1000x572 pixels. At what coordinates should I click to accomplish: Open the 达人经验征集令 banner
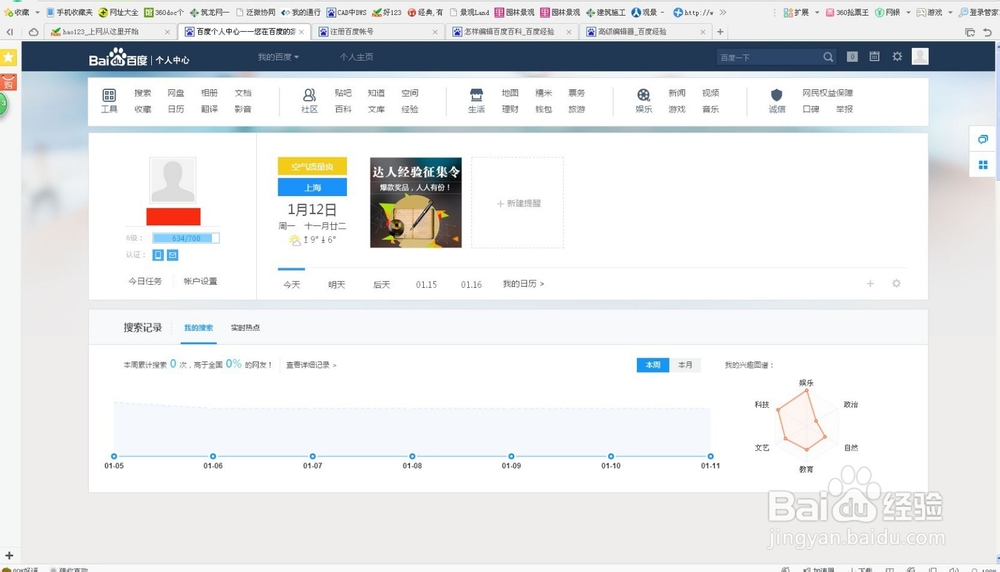(x=416, y=203)
